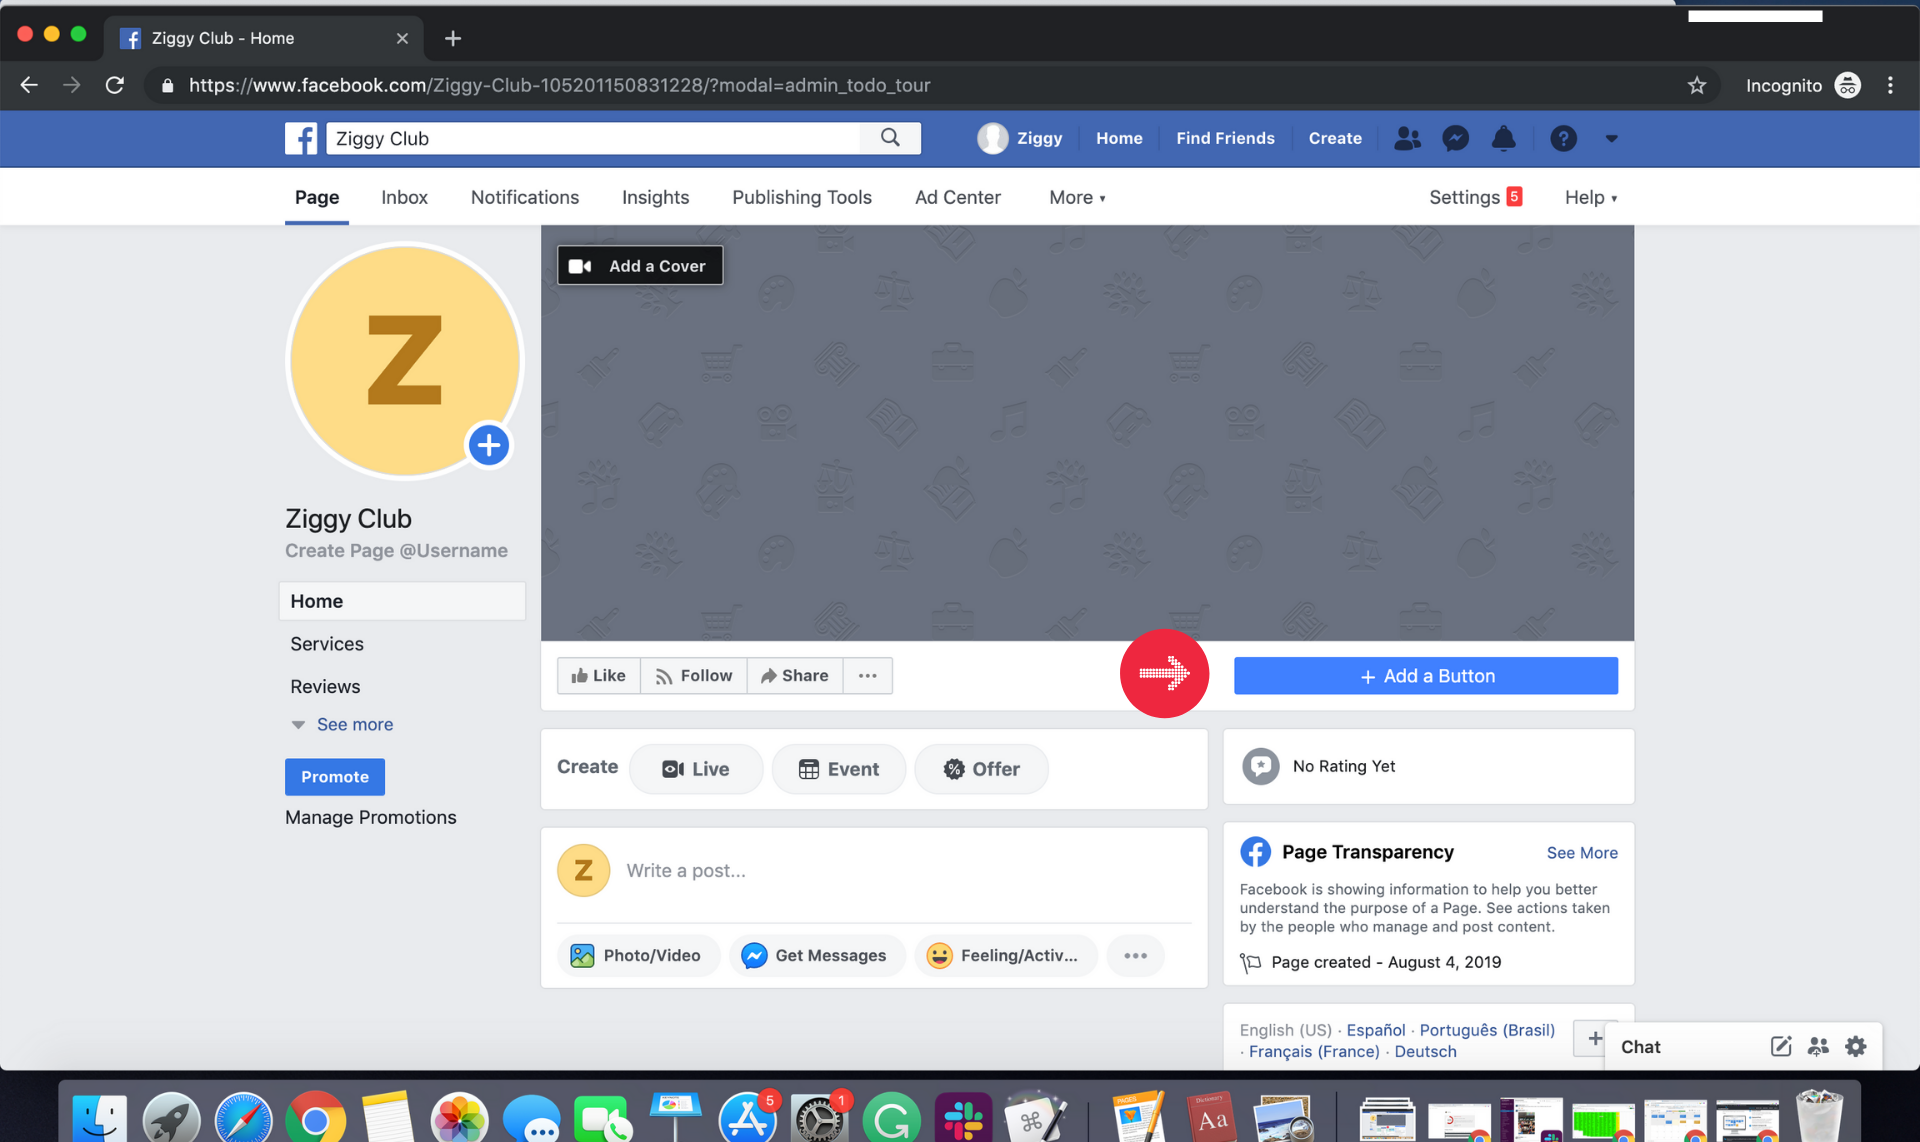Open a new browser tab
The width and height of the screenshot is (1920, 1142).
[453, 38]
